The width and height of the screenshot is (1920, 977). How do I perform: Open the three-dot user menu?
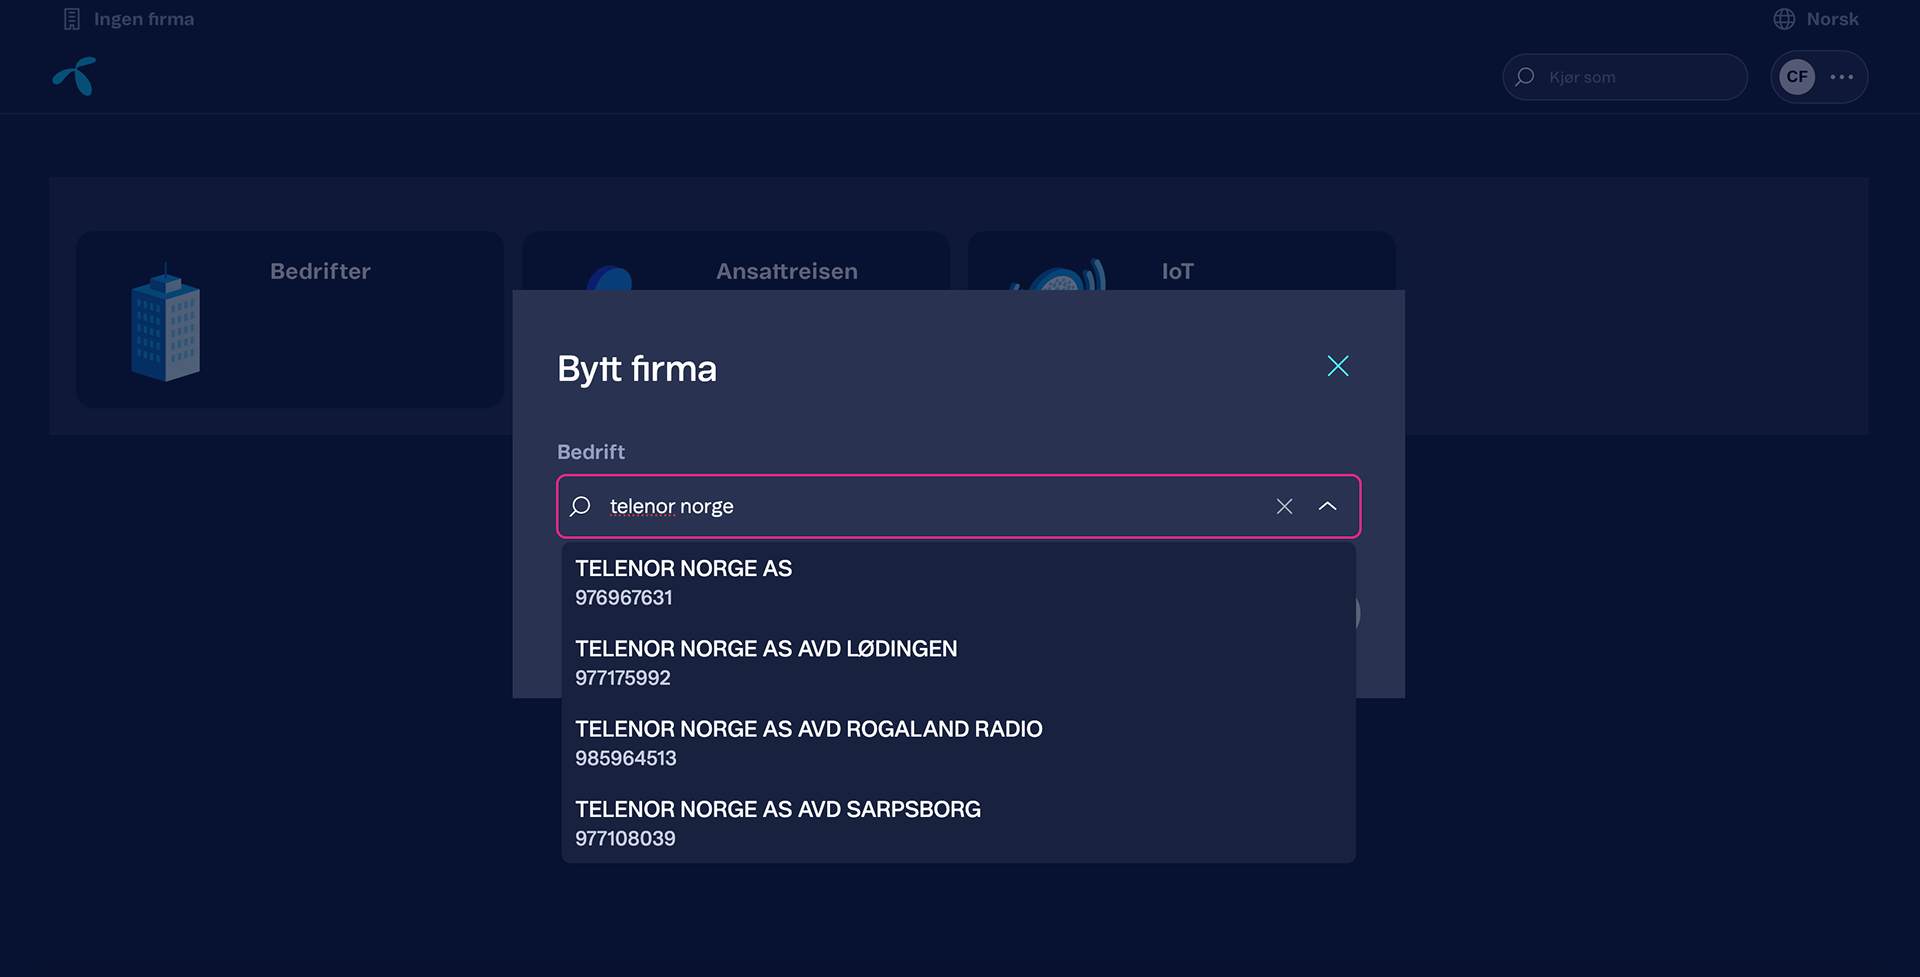click(1842, 77)
